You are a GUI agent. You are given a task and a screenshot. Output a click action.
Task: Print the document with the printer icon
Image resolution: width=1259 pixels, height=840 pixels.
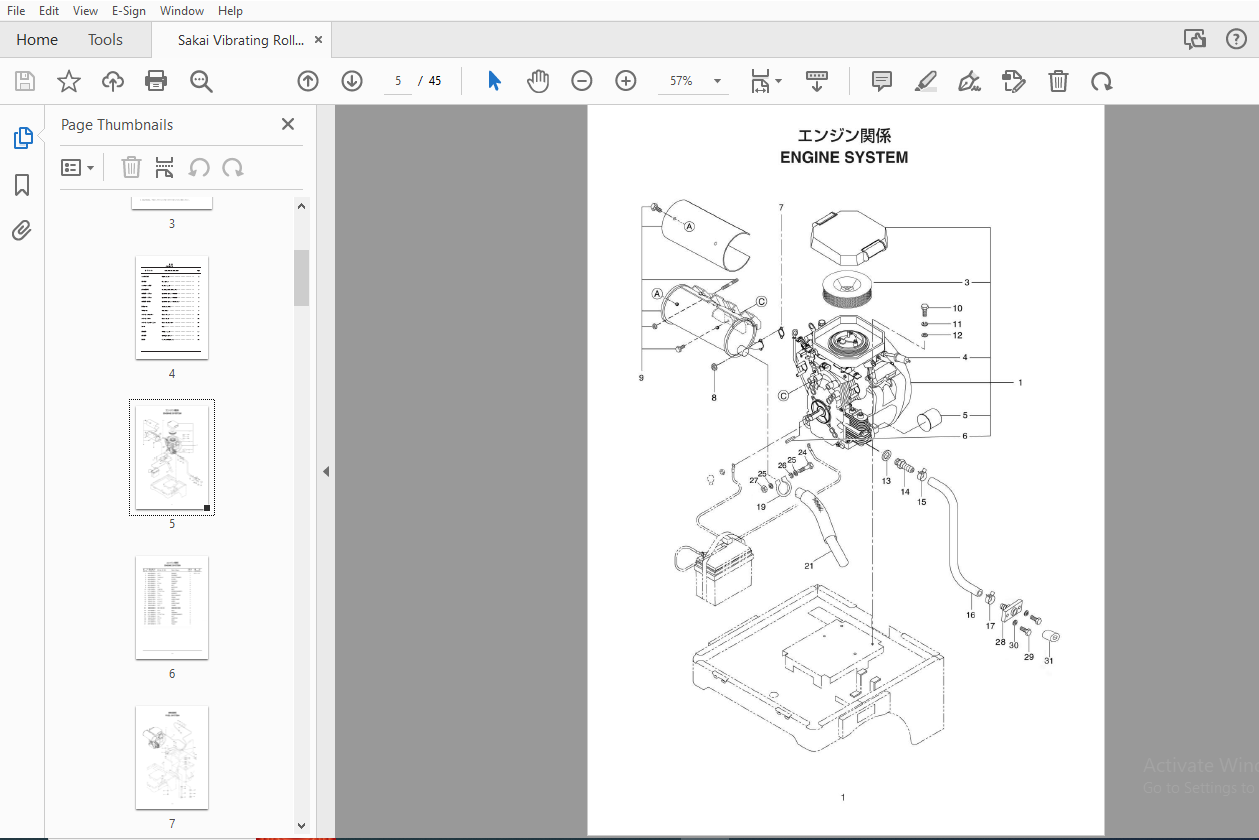(x=156, y=81)
